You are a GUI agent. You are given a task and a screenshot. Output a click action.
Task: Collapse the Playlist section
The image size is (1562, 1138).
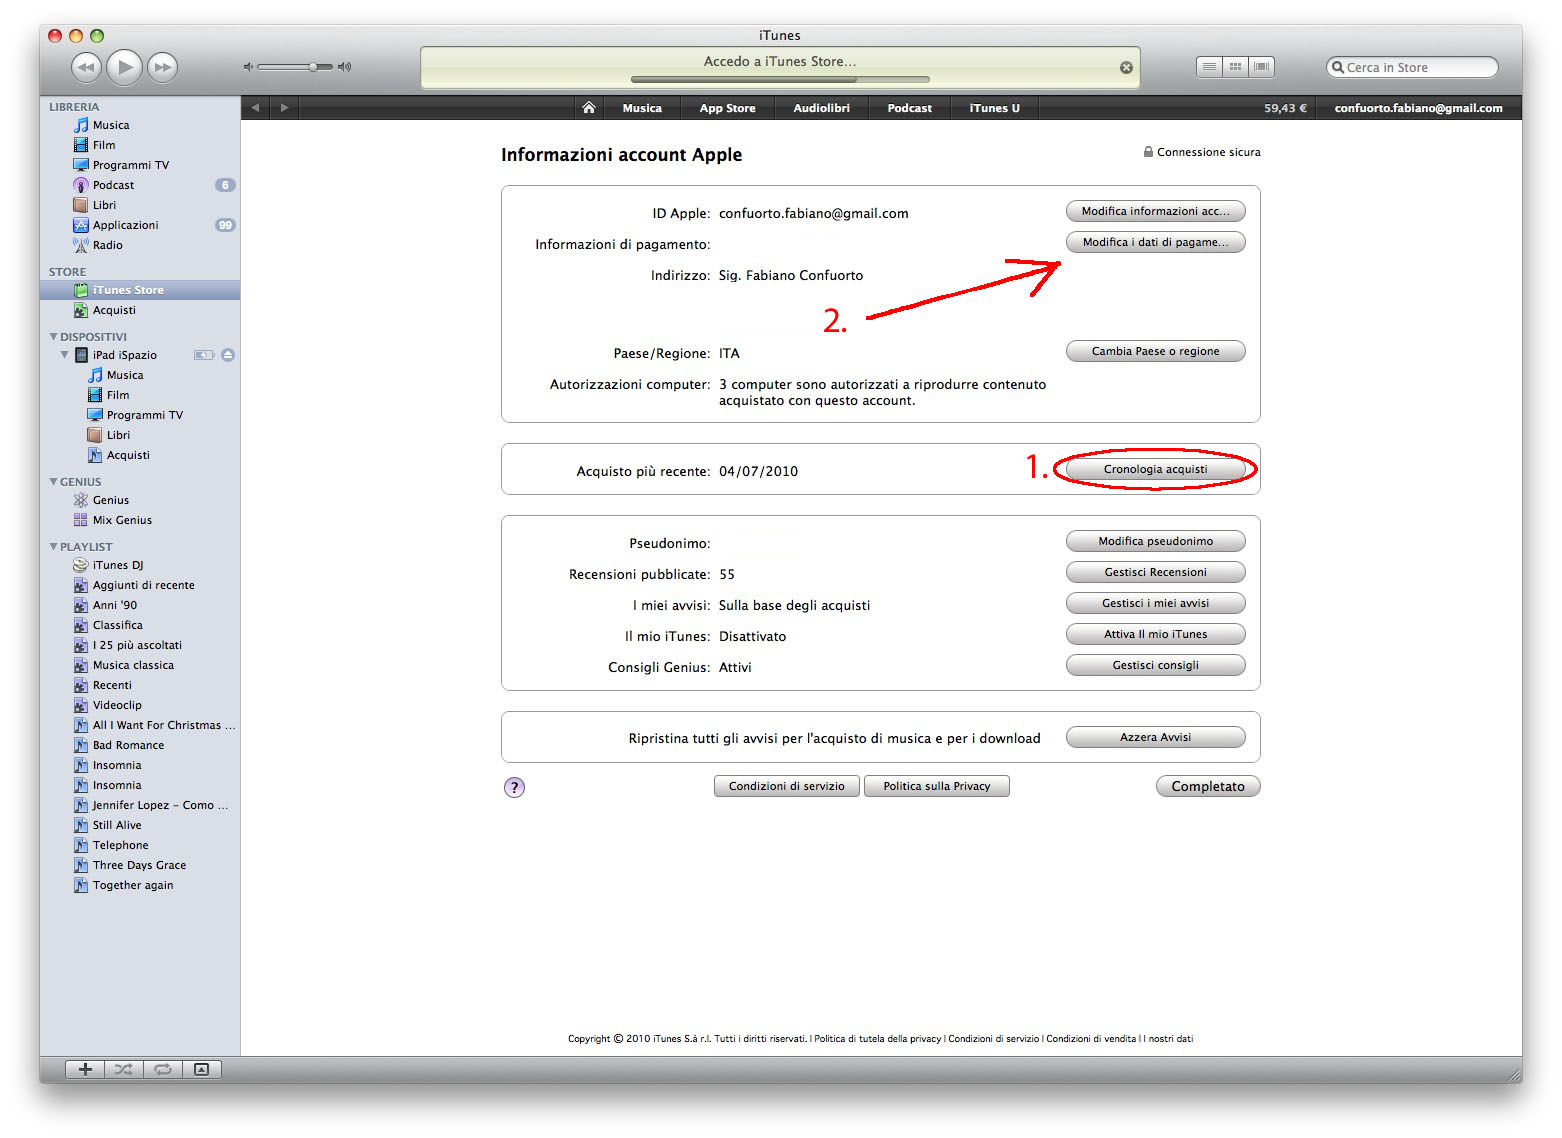[53, 547]
